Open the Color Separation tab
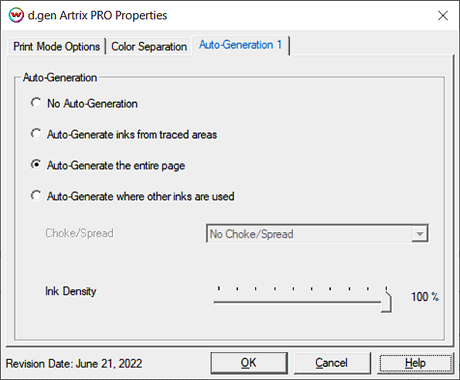The width and height of the screenshot is (460, 380). pyautogui.click(x=149, y=46)
